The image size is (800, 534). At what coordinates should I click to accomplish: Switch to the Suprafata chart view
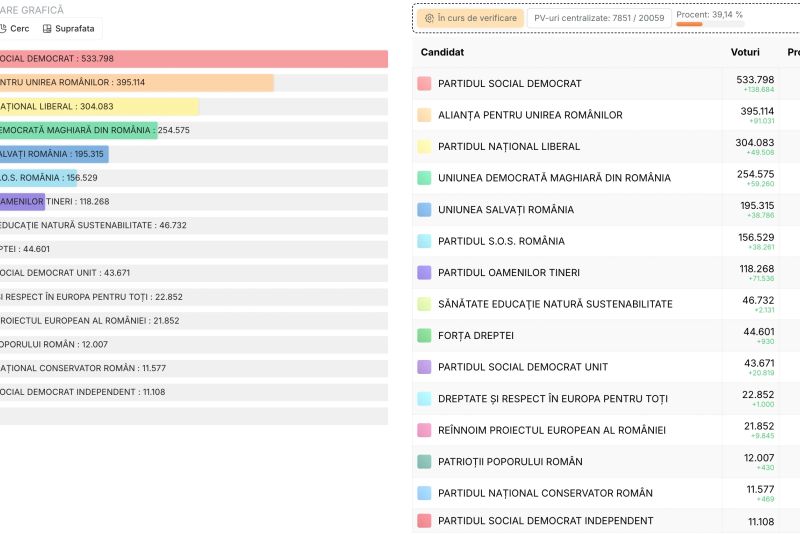point(68,29)
